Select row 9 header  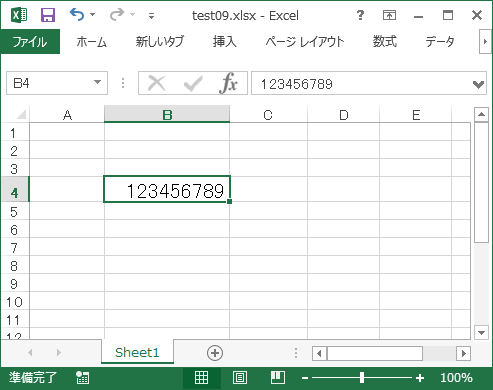click(x=14, y=284)
